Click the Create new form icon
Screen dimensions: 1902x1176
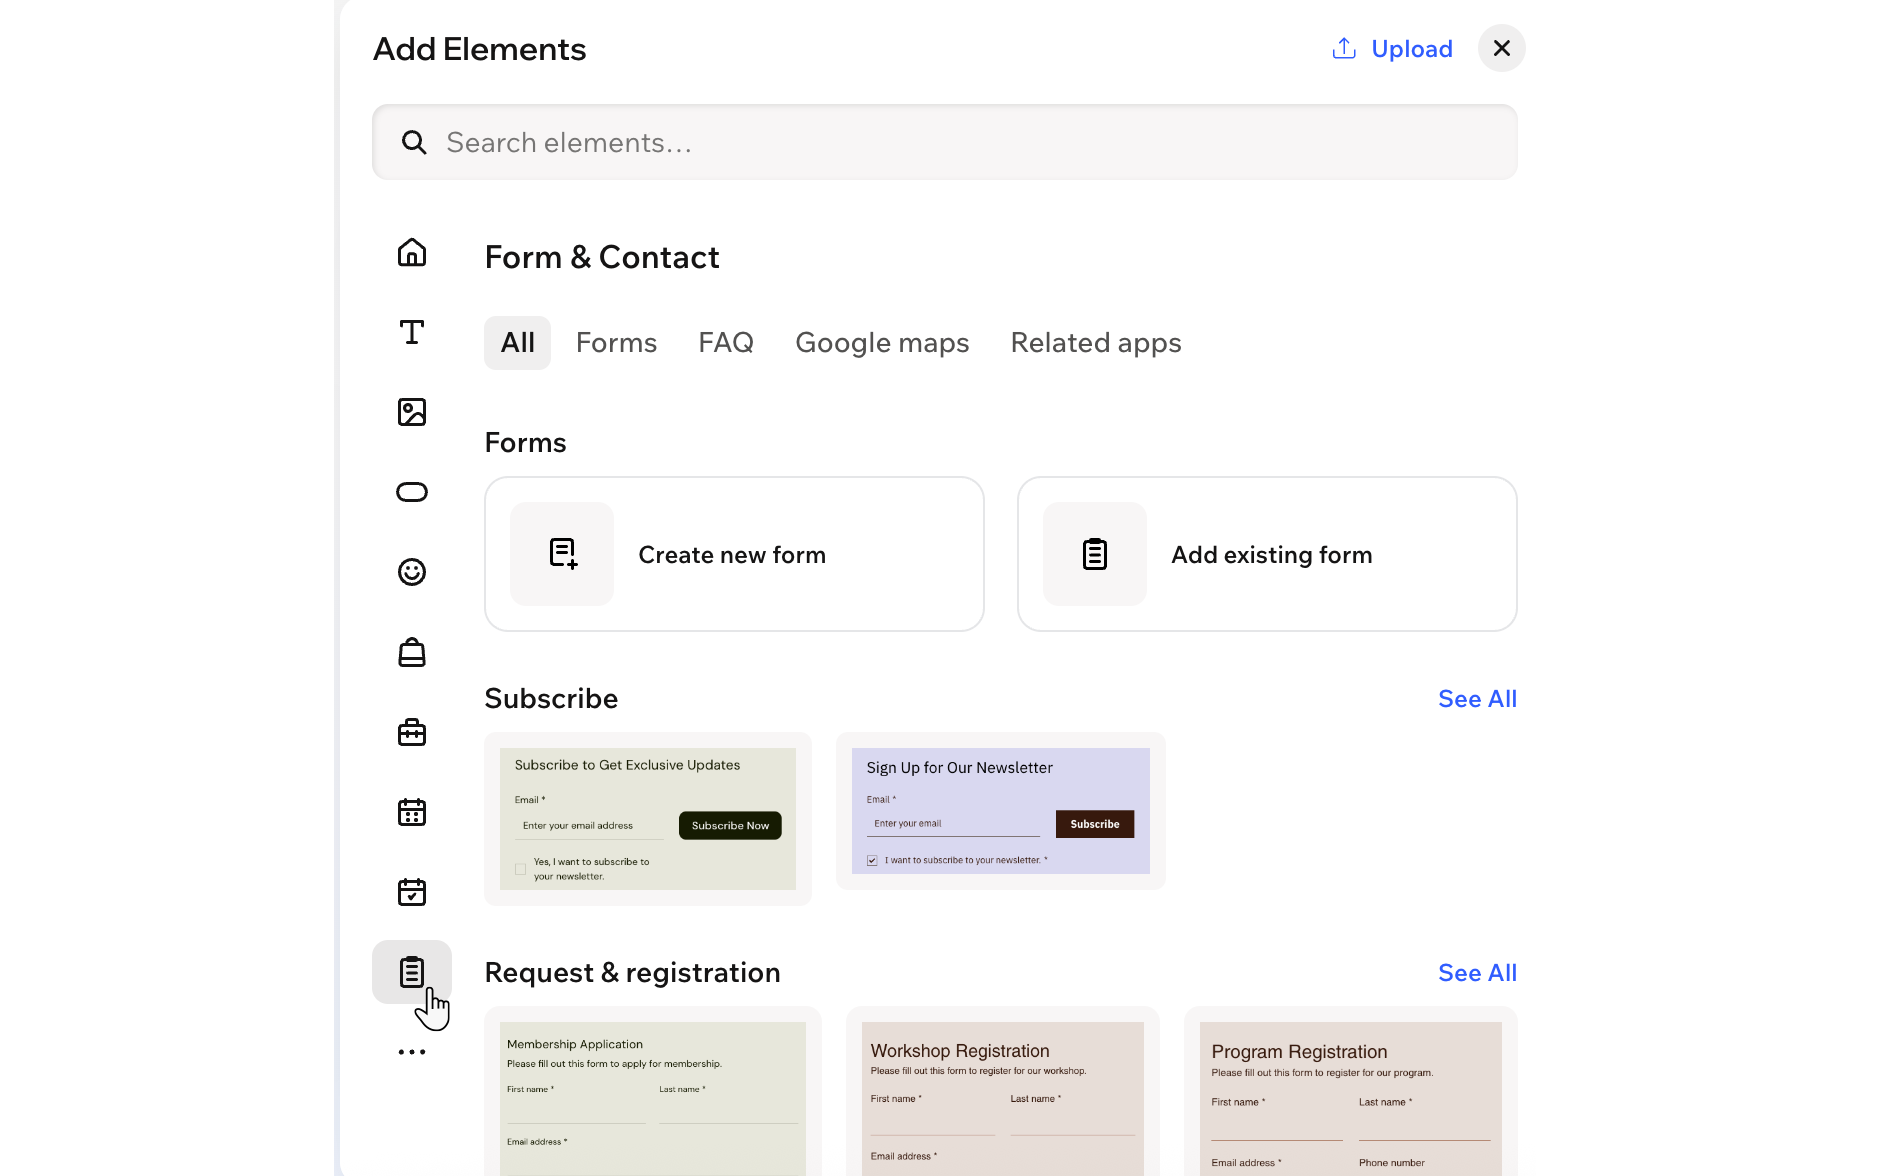(562, 554)
